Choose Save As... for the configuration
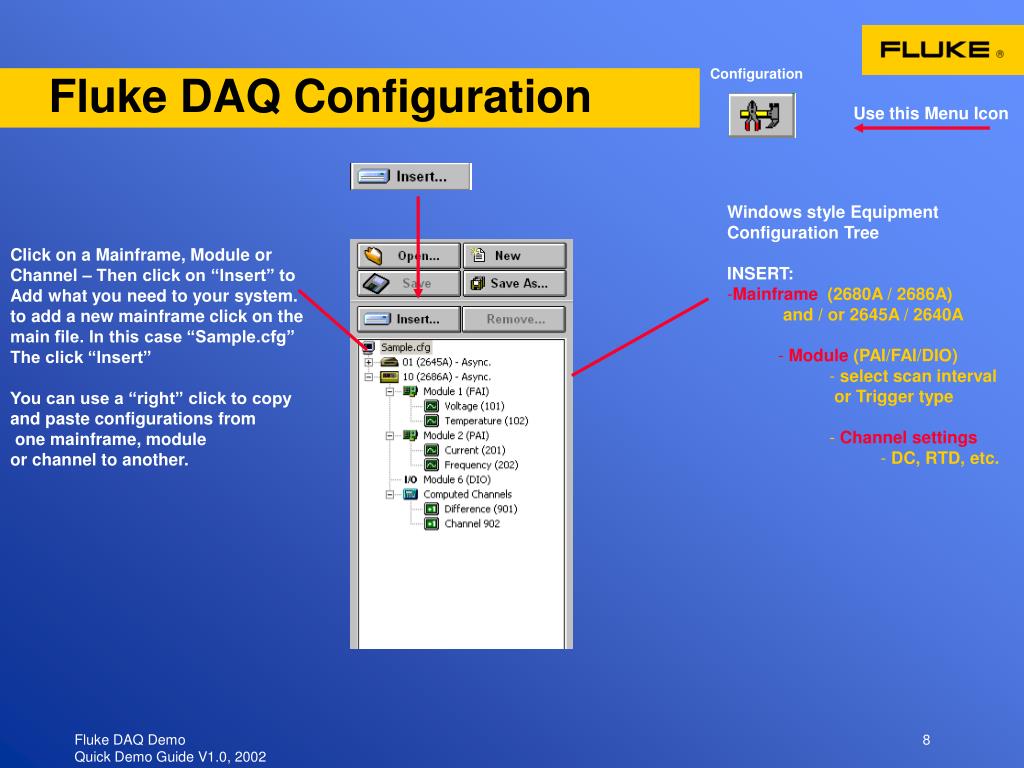 pos(515,283)
